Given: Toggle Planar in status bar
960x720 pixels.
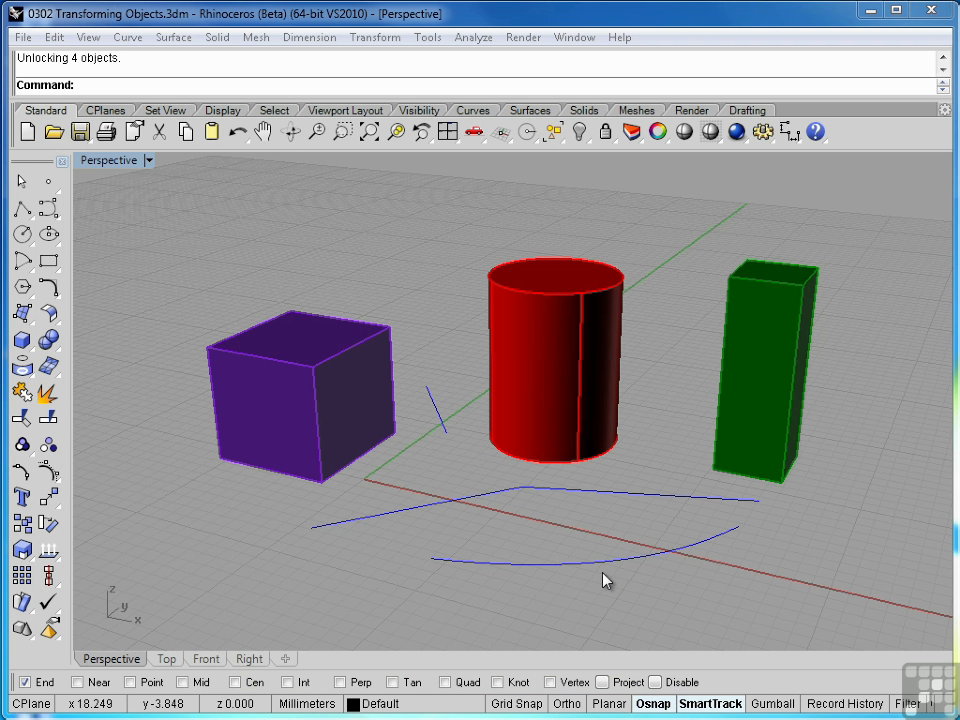Looking at the screenshot, I should 609,704.
